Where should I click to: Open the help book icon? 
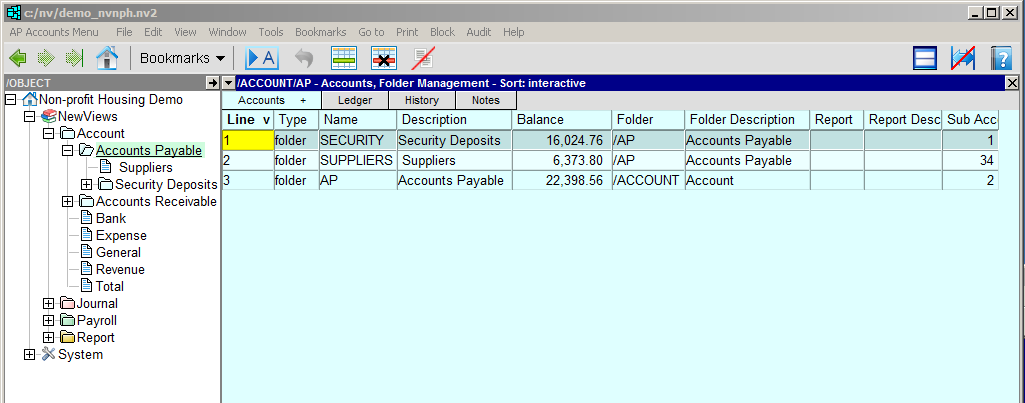click(1001, 58)
